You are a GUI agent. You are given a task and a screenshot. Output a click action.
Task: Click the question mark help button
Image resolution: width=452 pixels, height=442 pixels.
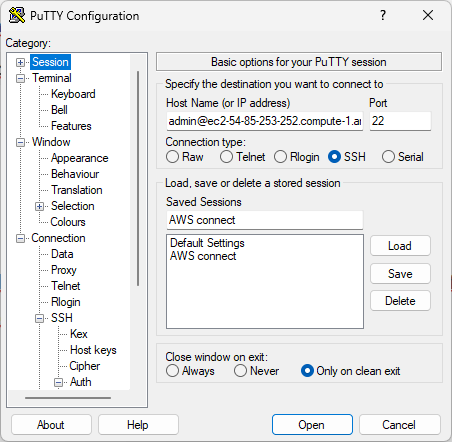pos(383,15)
